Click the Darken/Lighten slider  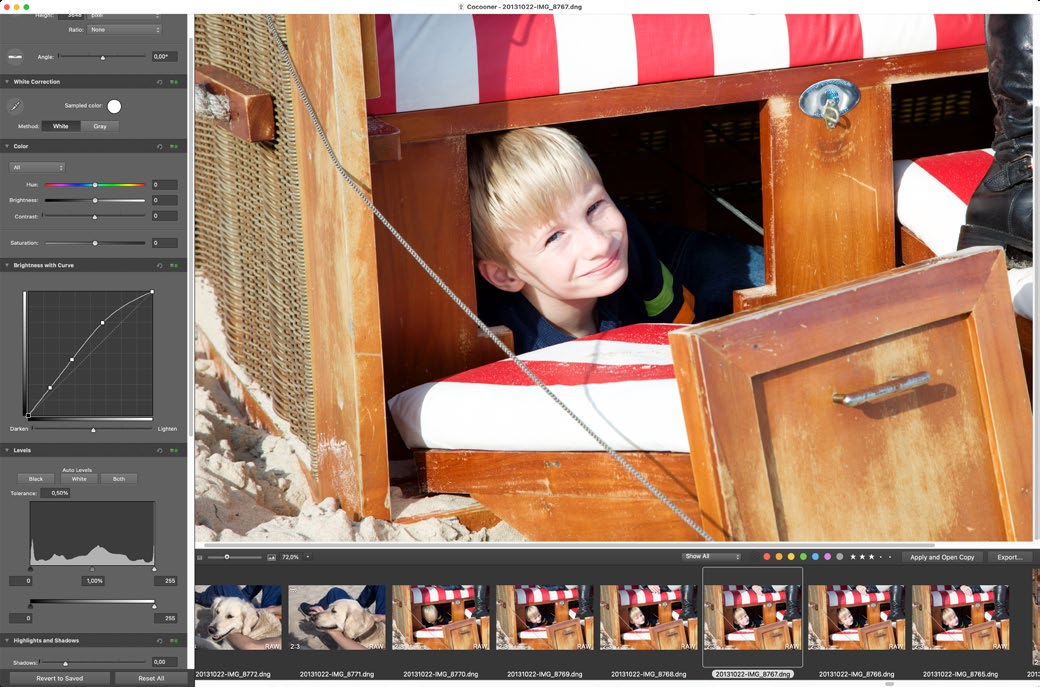(93, 430)
